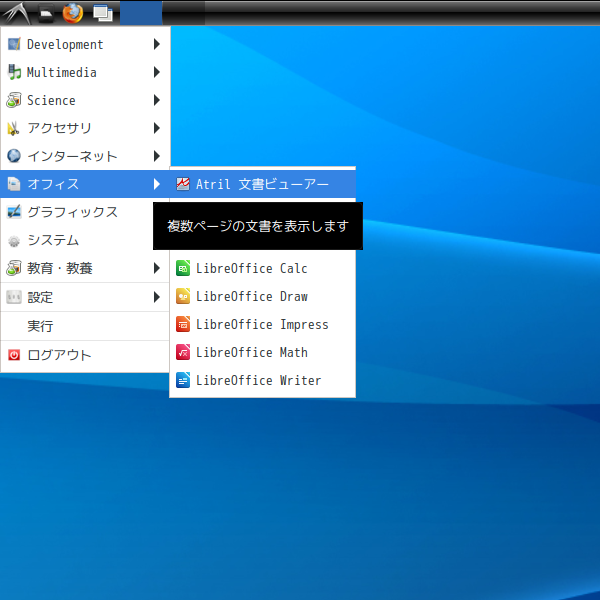
Task: Click the orange LibreOffice Impress icon
Action: [183, 324]
